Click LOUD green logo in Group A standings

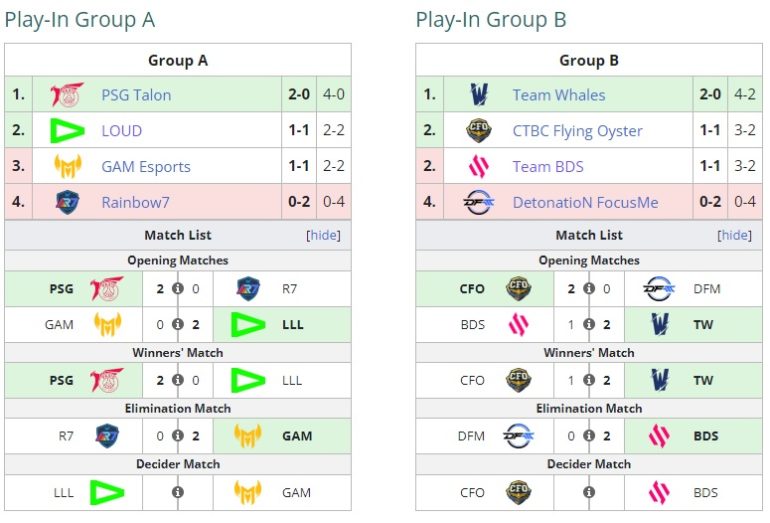68,131
